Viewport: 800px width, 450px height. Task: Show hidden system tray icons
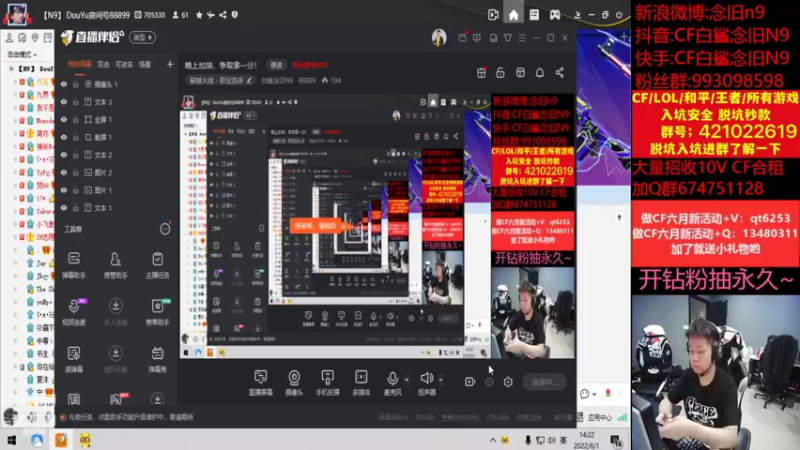pyautogui.click(x=492, y=440)
